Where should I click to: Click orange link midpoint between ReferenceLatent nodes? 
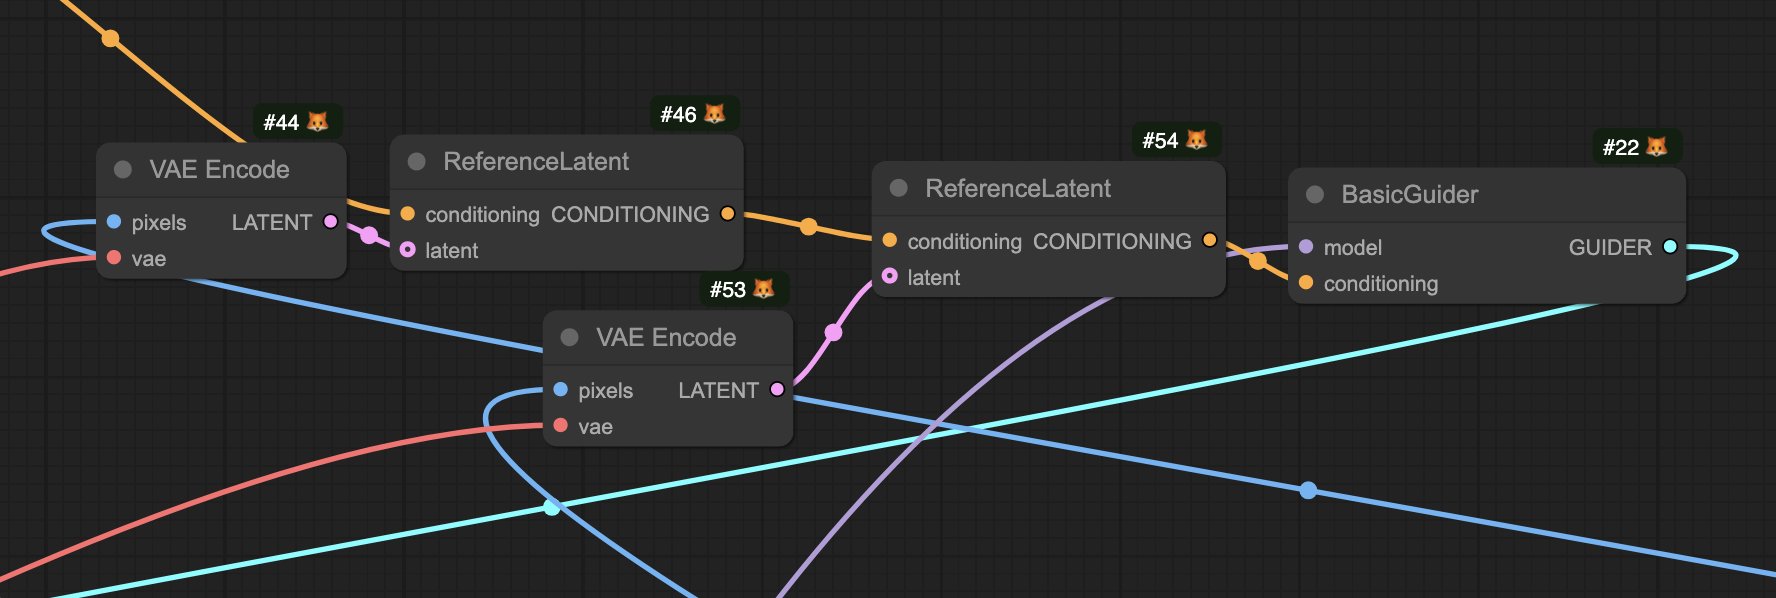pos(808,227)
